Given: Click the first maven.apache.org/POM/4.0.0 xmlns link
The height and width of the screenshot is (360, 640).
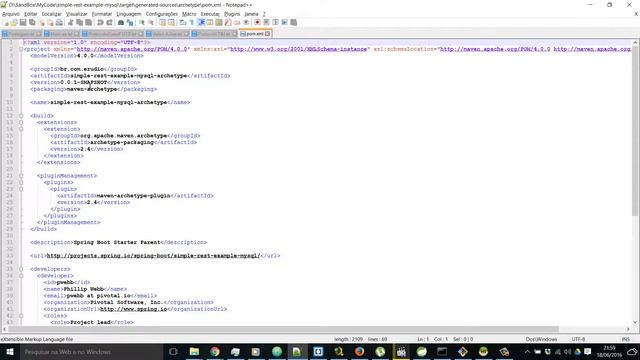Looking at the screenshot, I should 132,49.
